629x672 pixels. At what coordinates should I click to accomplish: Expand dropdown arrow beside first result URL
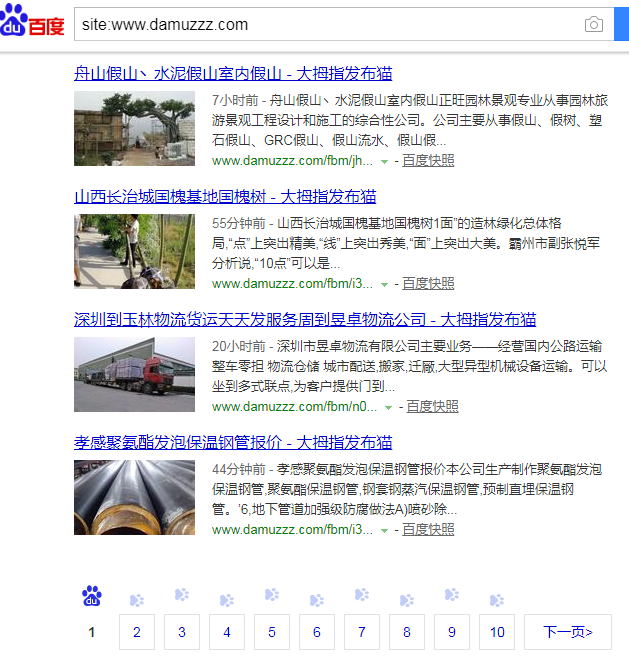tap(384, 161)
